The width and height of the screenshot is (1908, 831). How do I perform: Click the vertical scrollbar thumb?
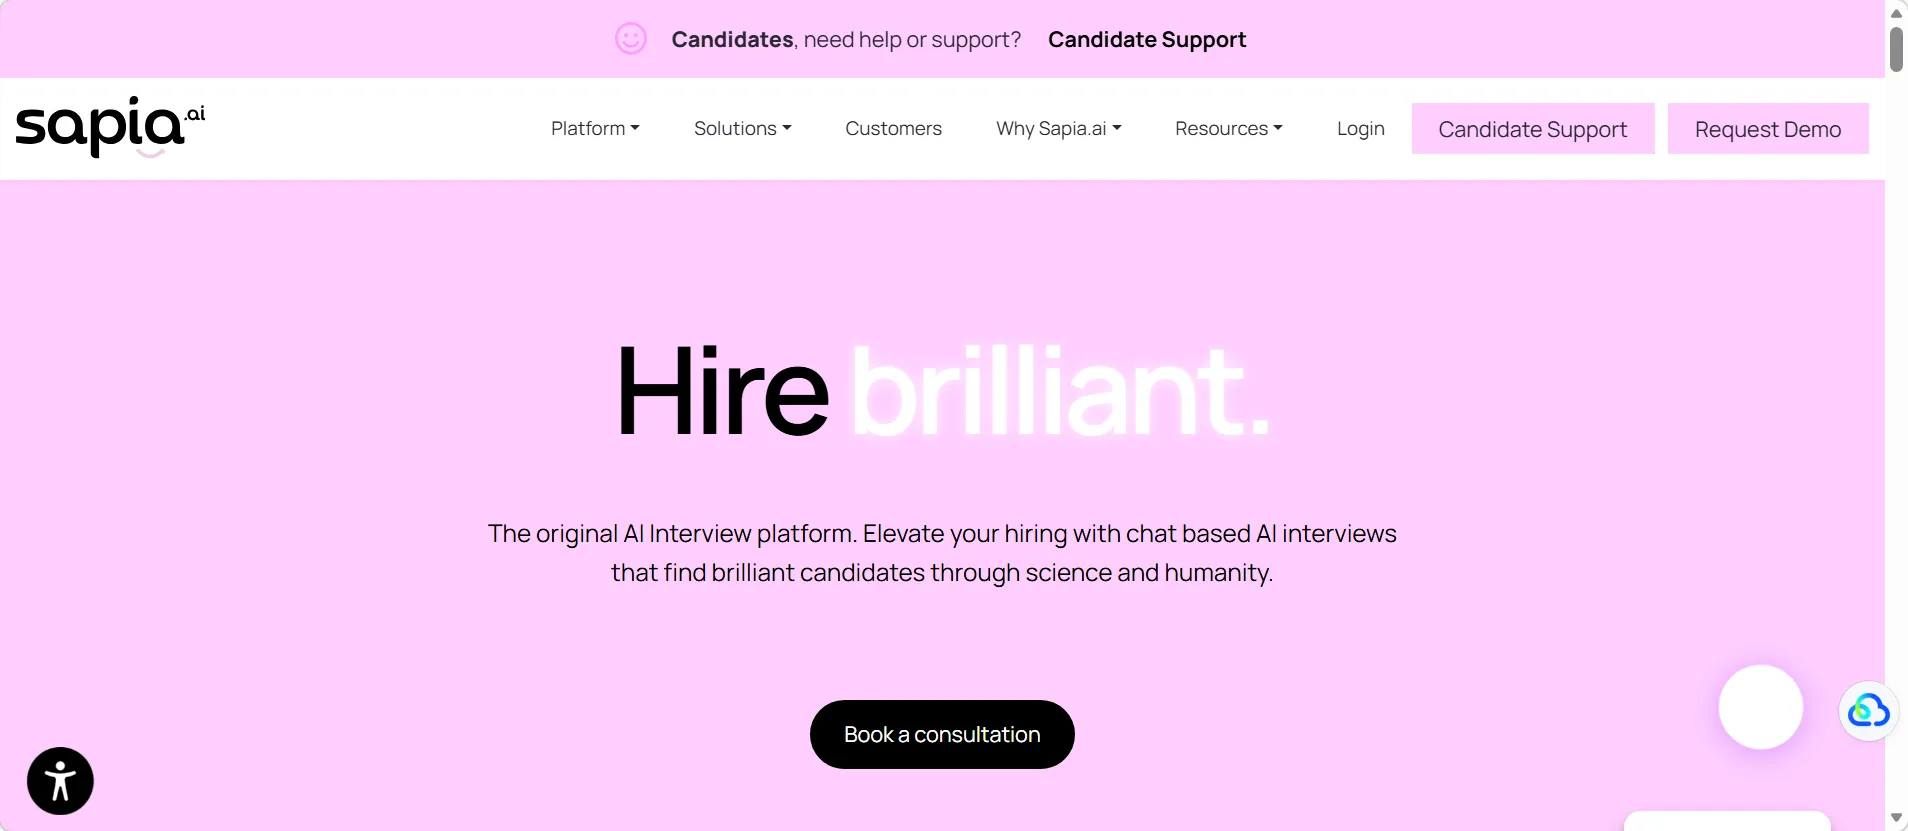(1896, 50)
